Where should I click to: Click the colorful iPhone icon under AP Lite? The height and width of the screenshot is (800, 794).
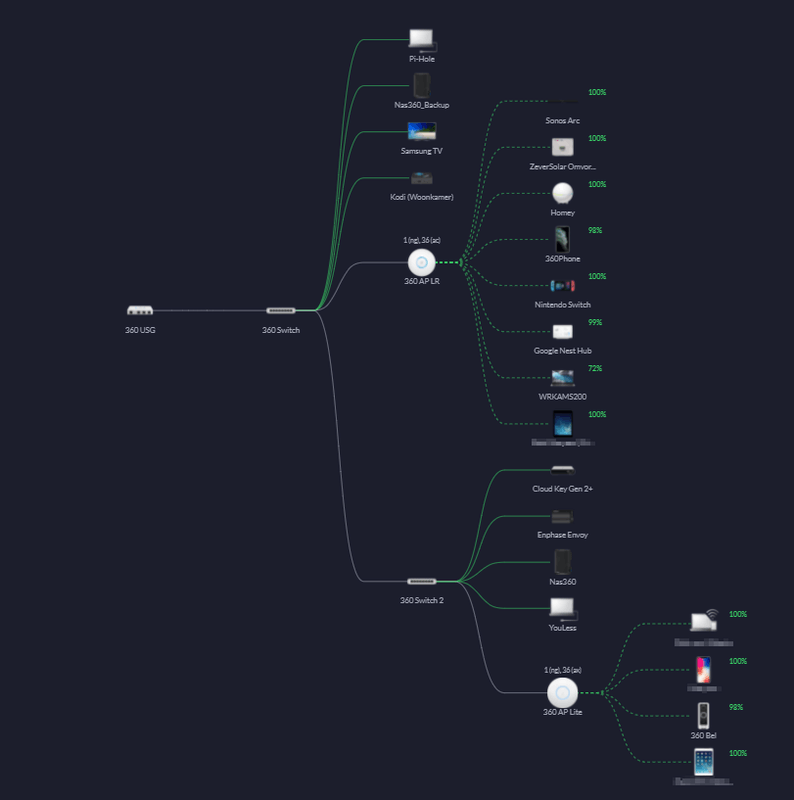(x=703, y=669)
